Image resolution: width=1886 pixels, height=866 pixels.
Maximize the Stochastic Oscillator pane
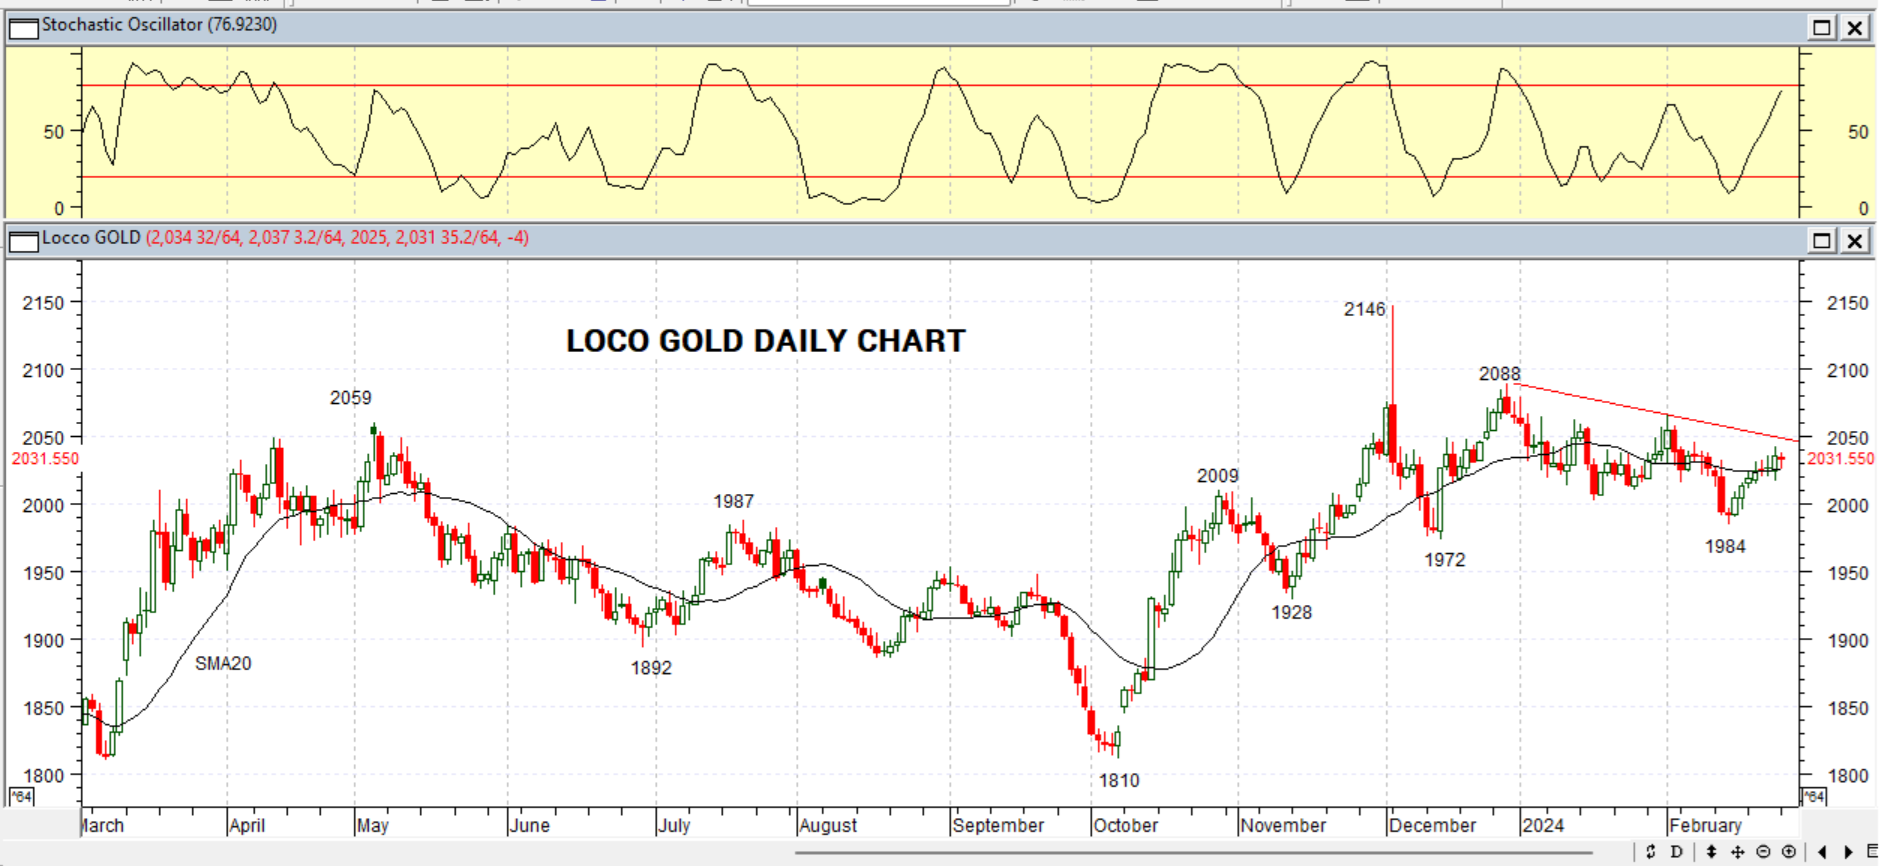pos(1822,27)
